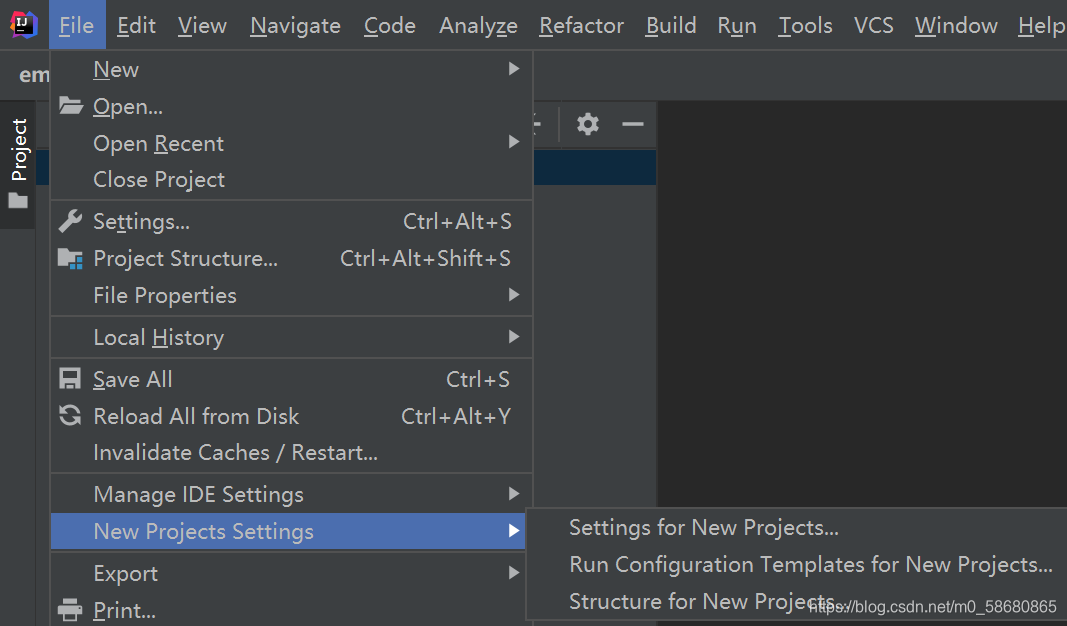Screen dimensions: 1067x626
Task: Choose Run Configuration Templates for New Projects...
Action: click(x=810, y=564)
